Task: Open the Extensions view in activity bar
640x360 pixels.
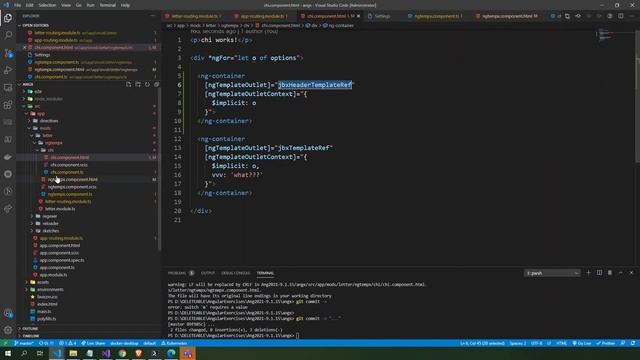Action: pyautogui.click(x=8, y=105)
